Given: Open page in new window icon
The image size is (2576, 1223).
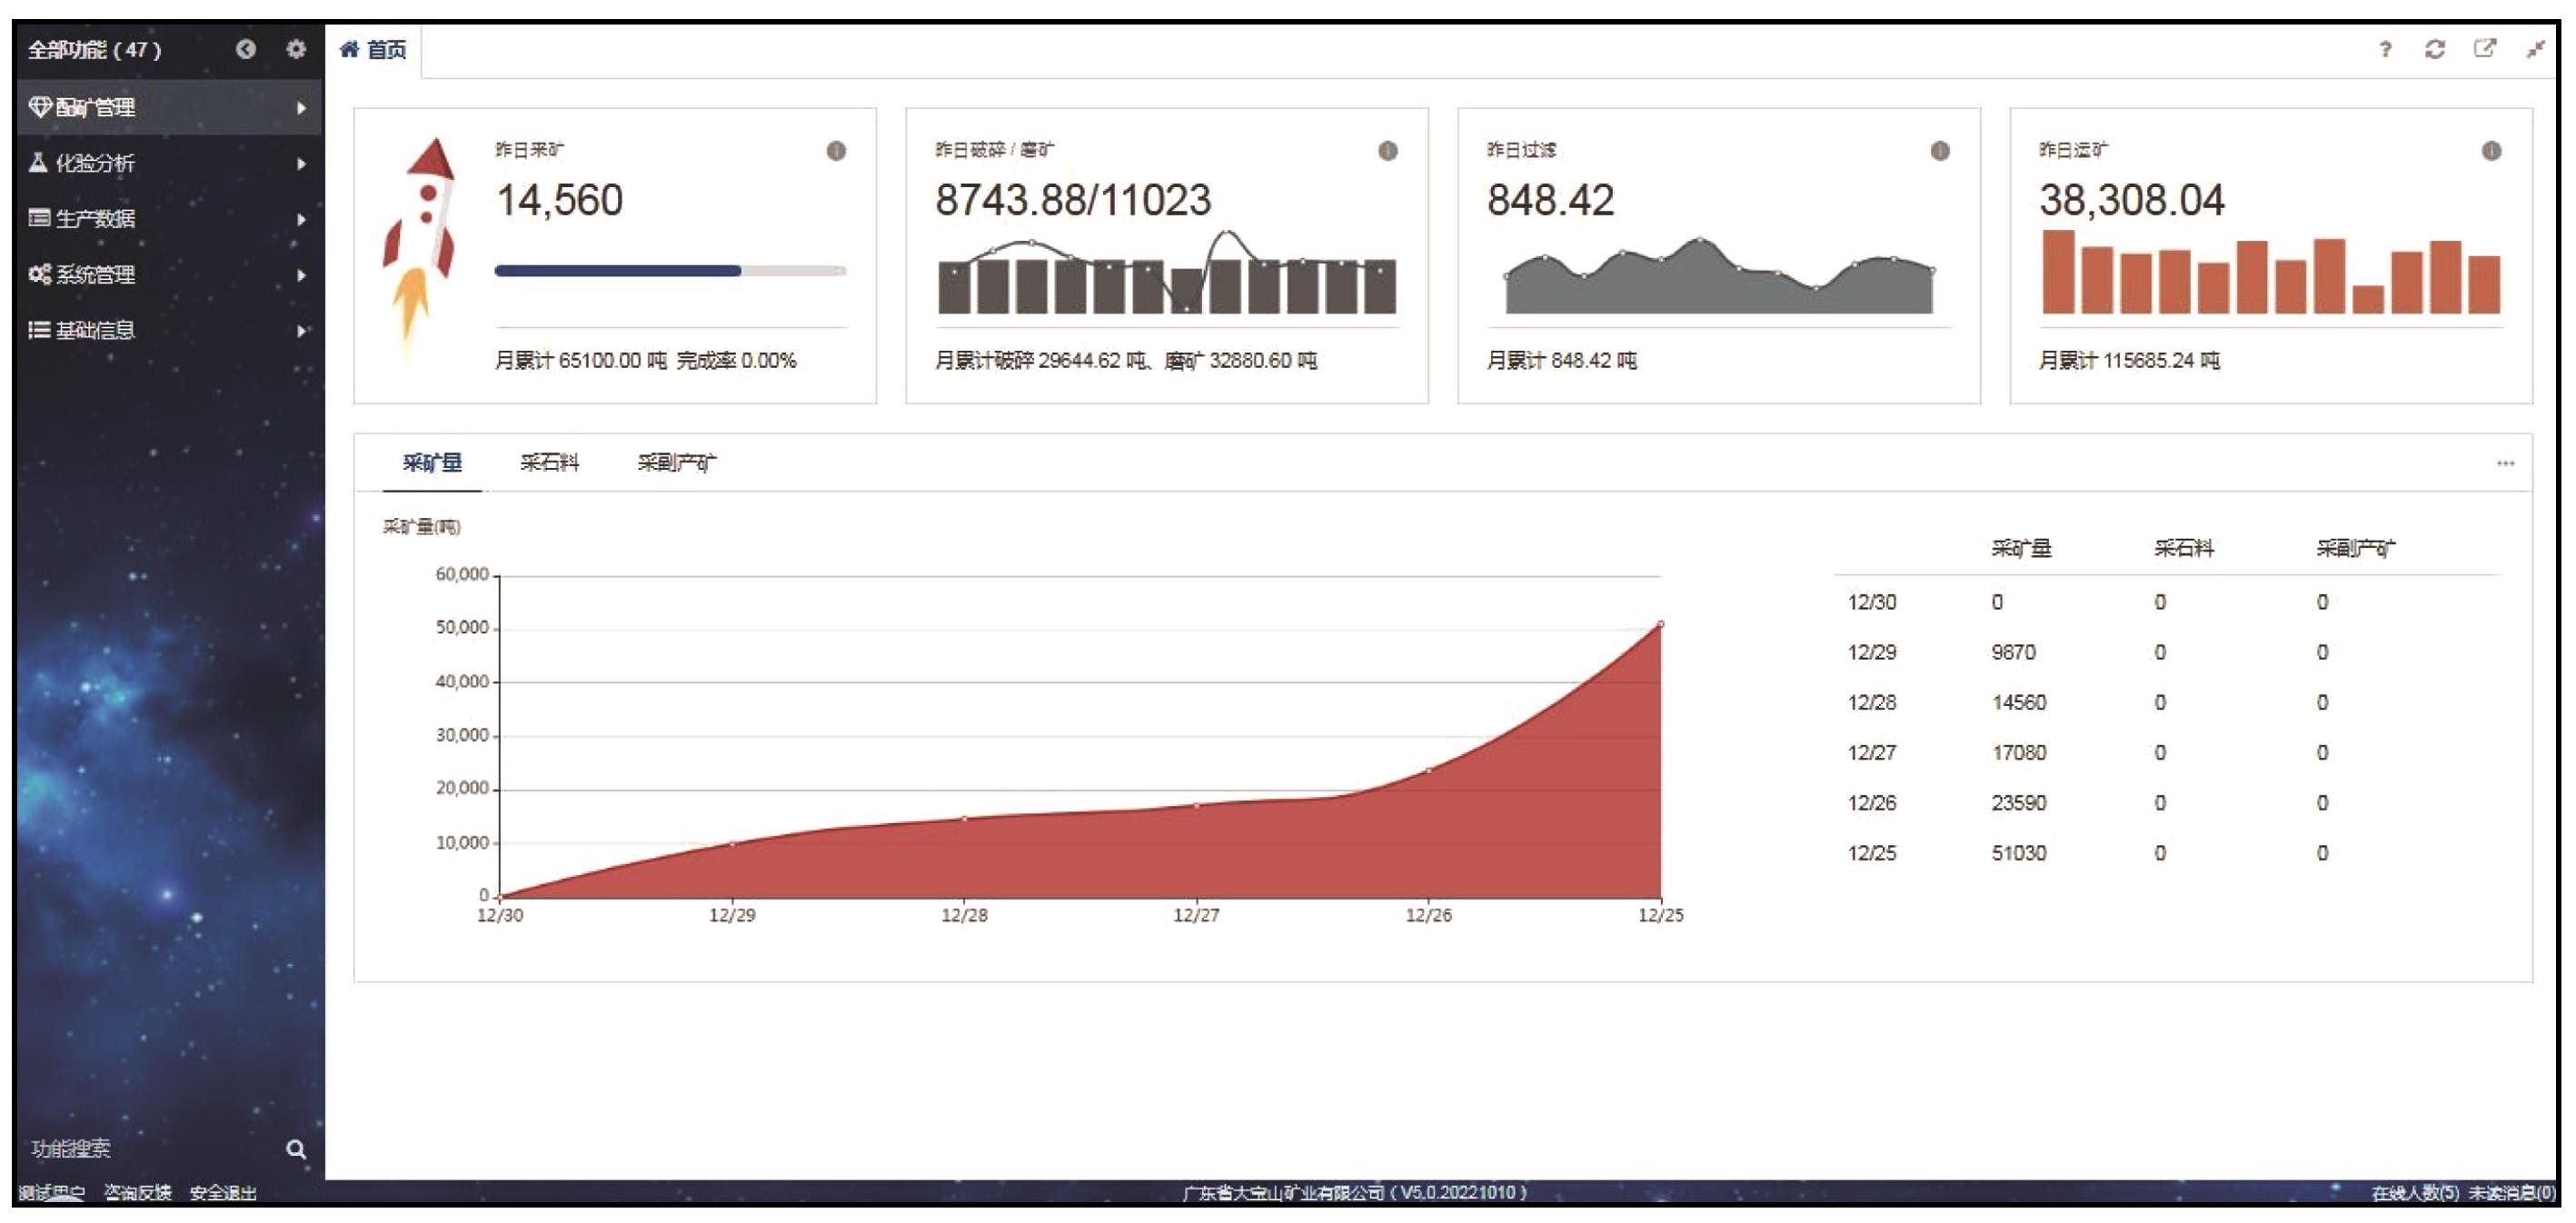Looking at the screenshot, I should tap(2485, 49).
